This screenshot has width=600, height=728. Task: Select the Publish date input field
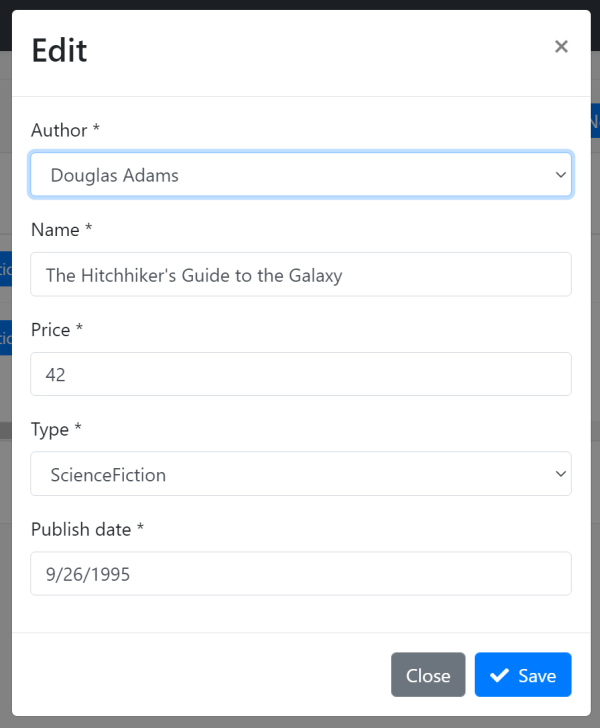pyautogui.click(x=300, y=574)
